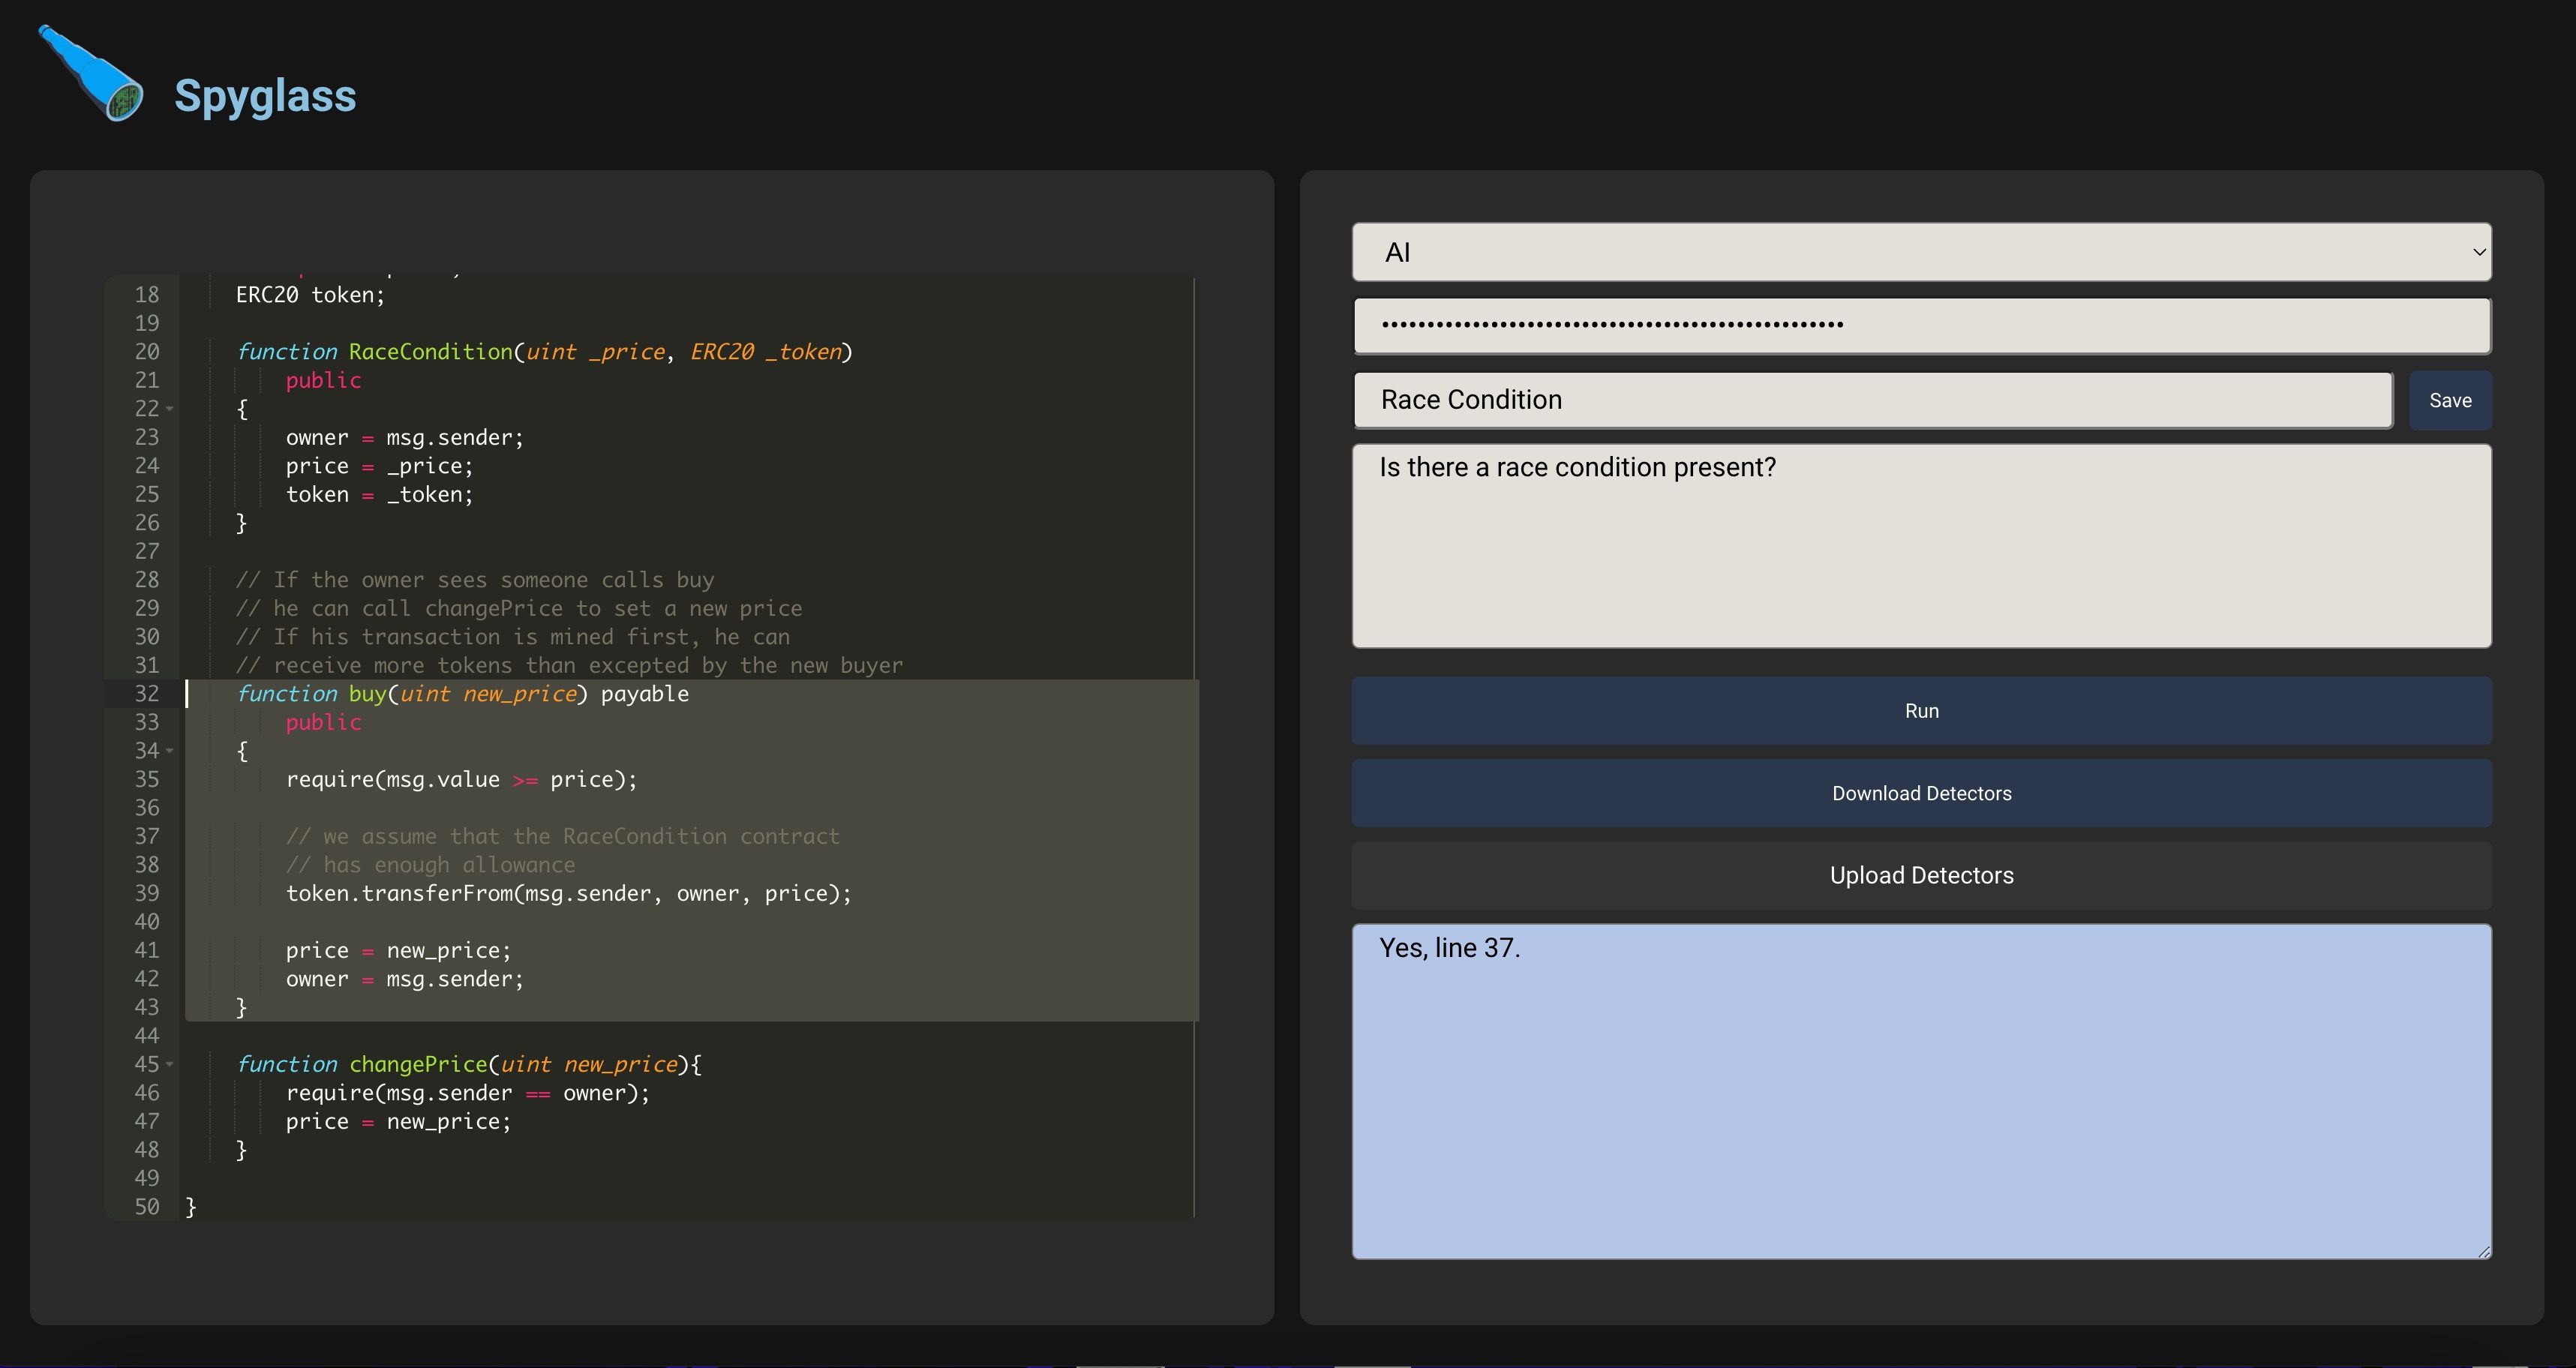Click the race condition prompt text area

(x=1921, y=546)
